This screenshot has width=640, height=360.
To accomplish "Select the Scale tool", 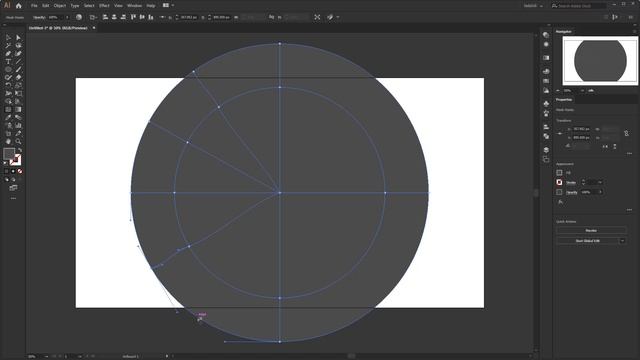I will (x=18, y=85).
